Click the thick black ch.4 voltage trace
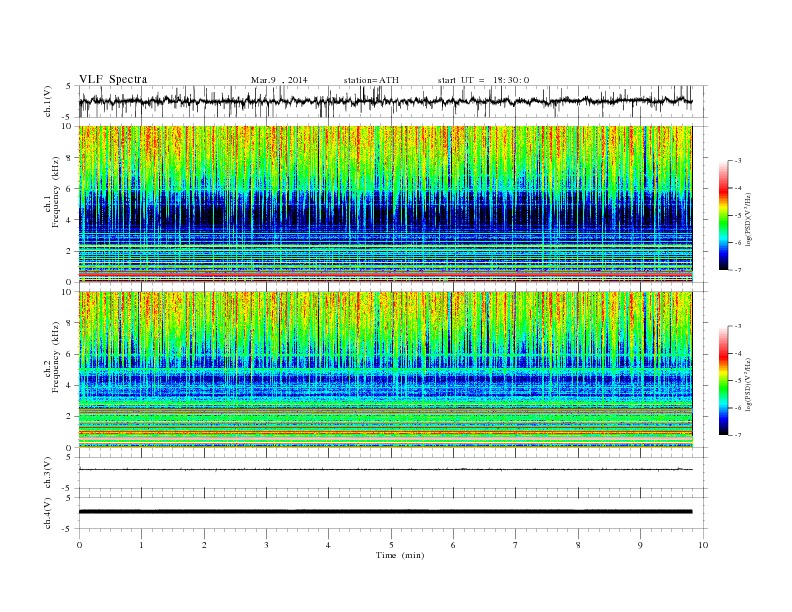The image size is (792, 612). point(385,512)
